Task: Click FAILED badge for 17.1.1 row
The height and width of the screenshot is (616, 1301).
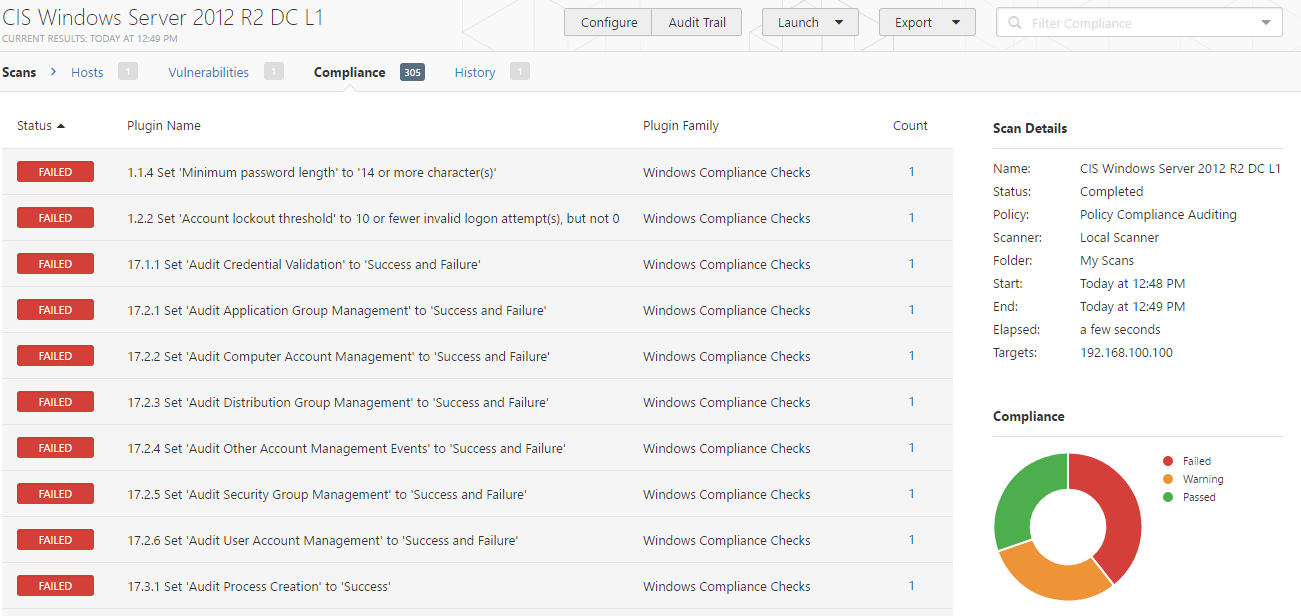Action: (x=55, y=264)
